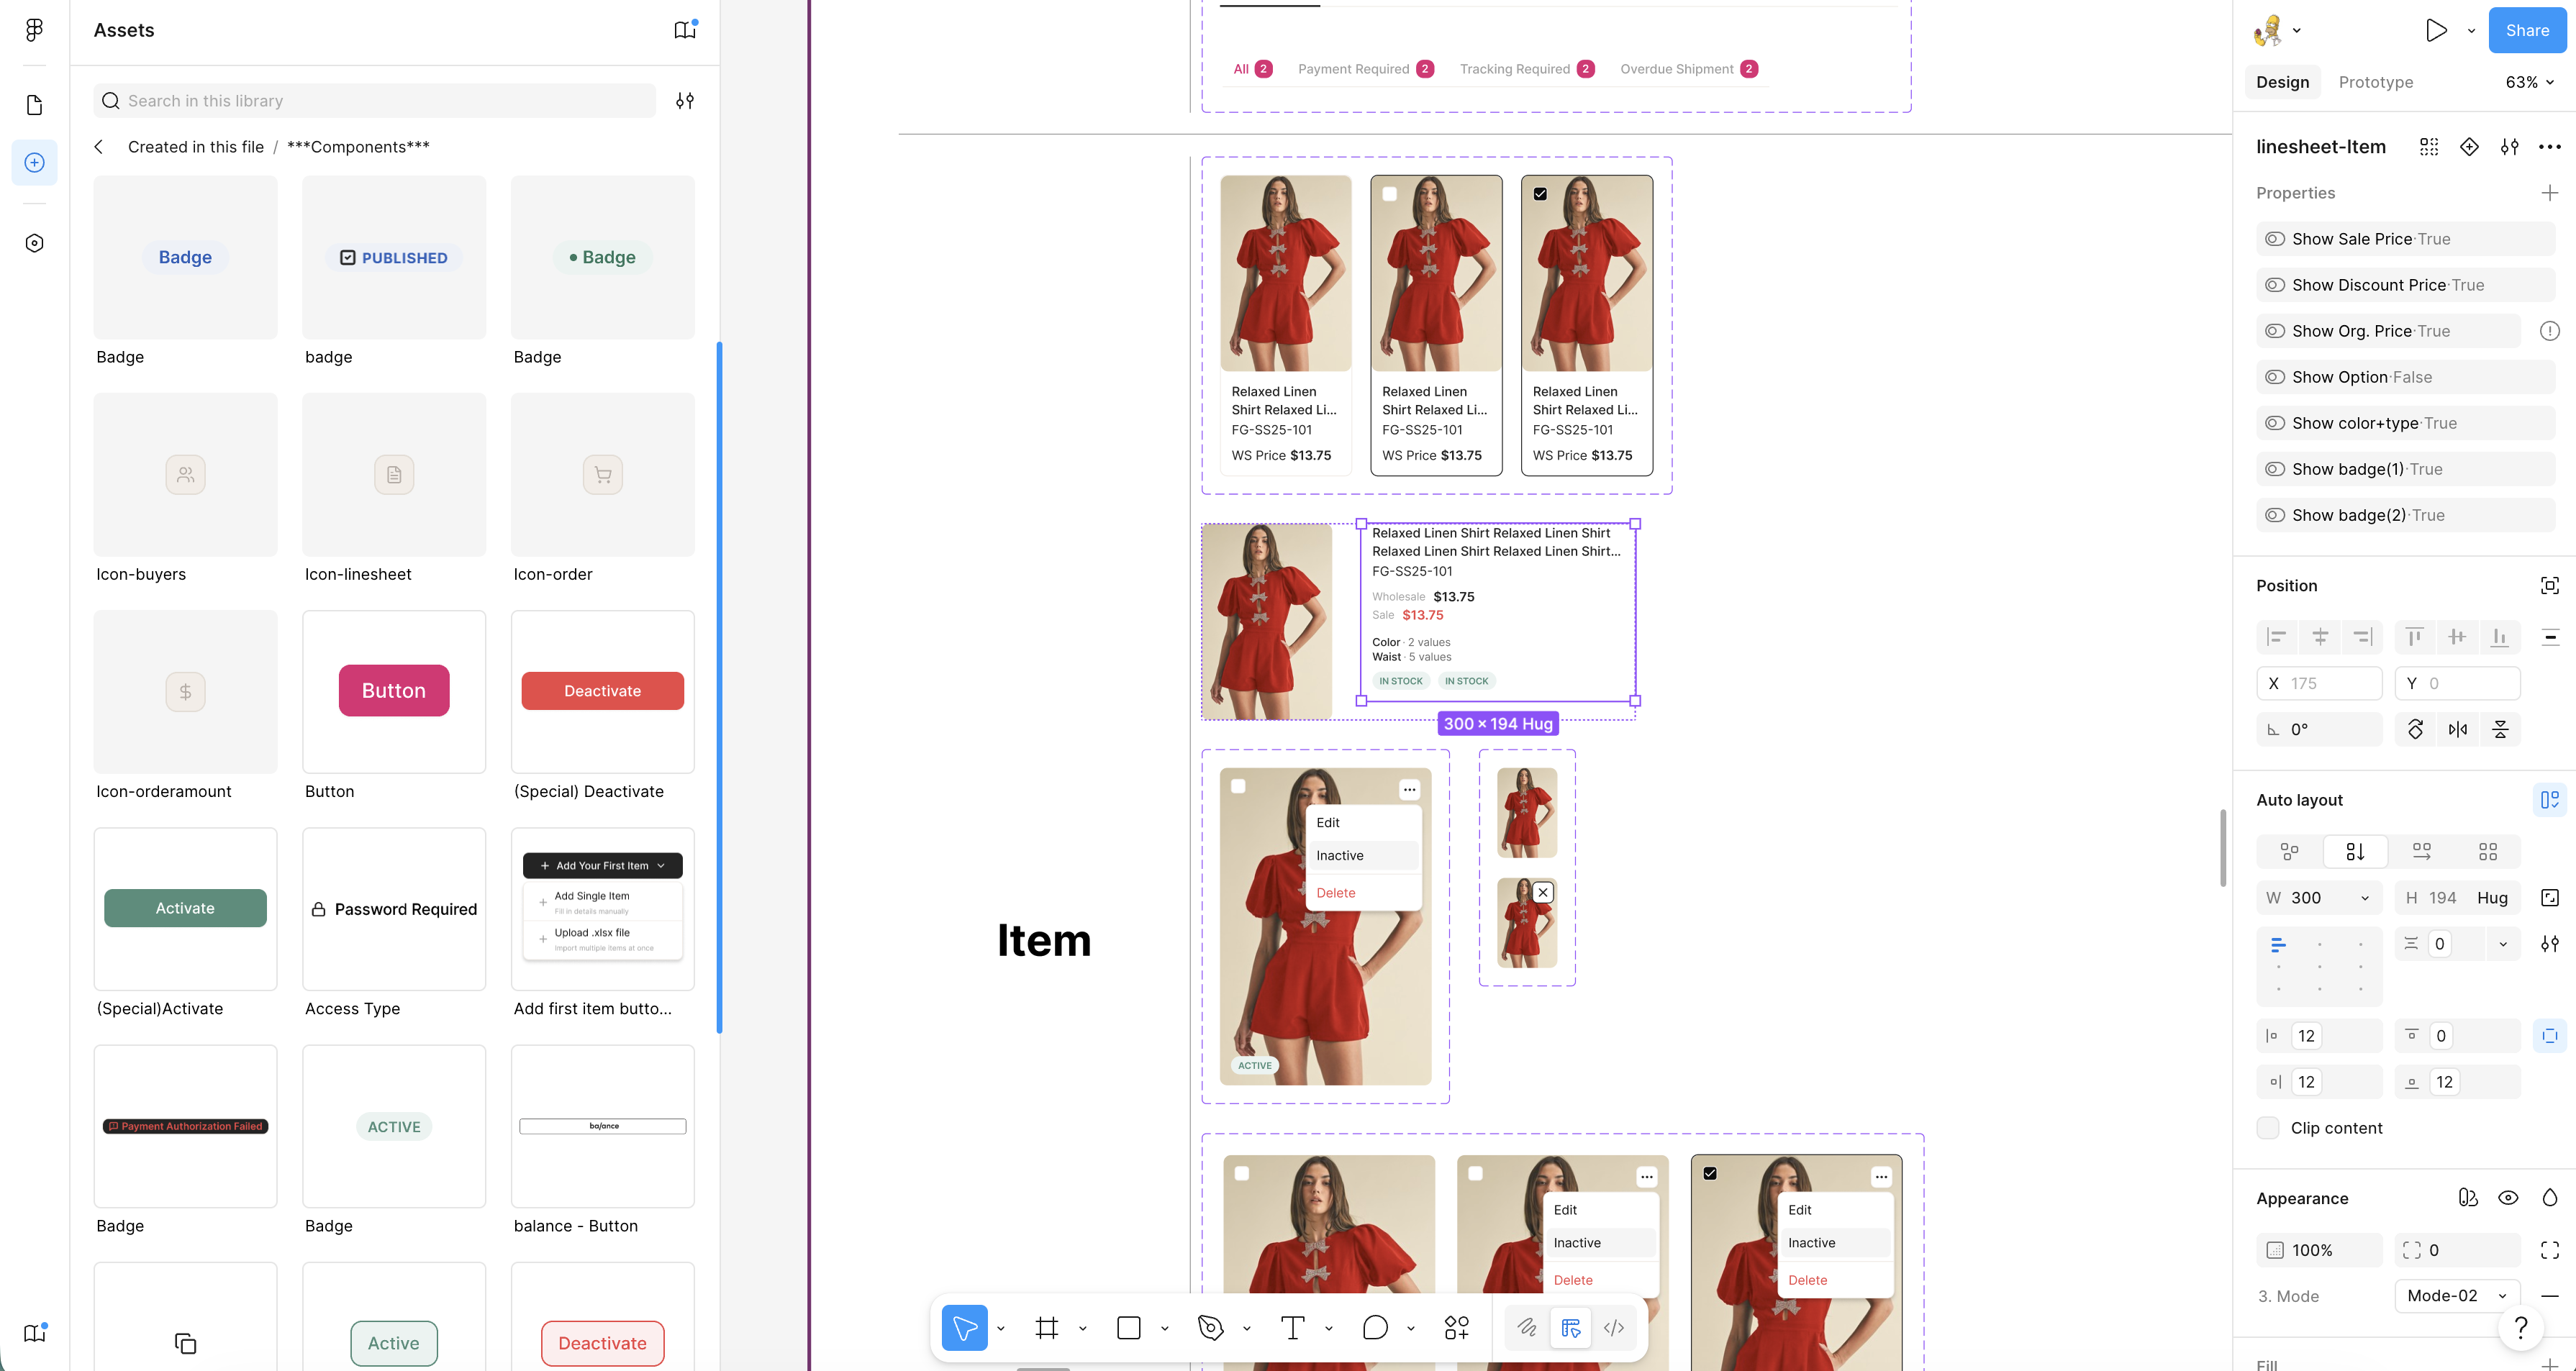Screen dimensions: 2576x1371
Task: Check the Clip content checkbox
Action: point(2268,1128)
